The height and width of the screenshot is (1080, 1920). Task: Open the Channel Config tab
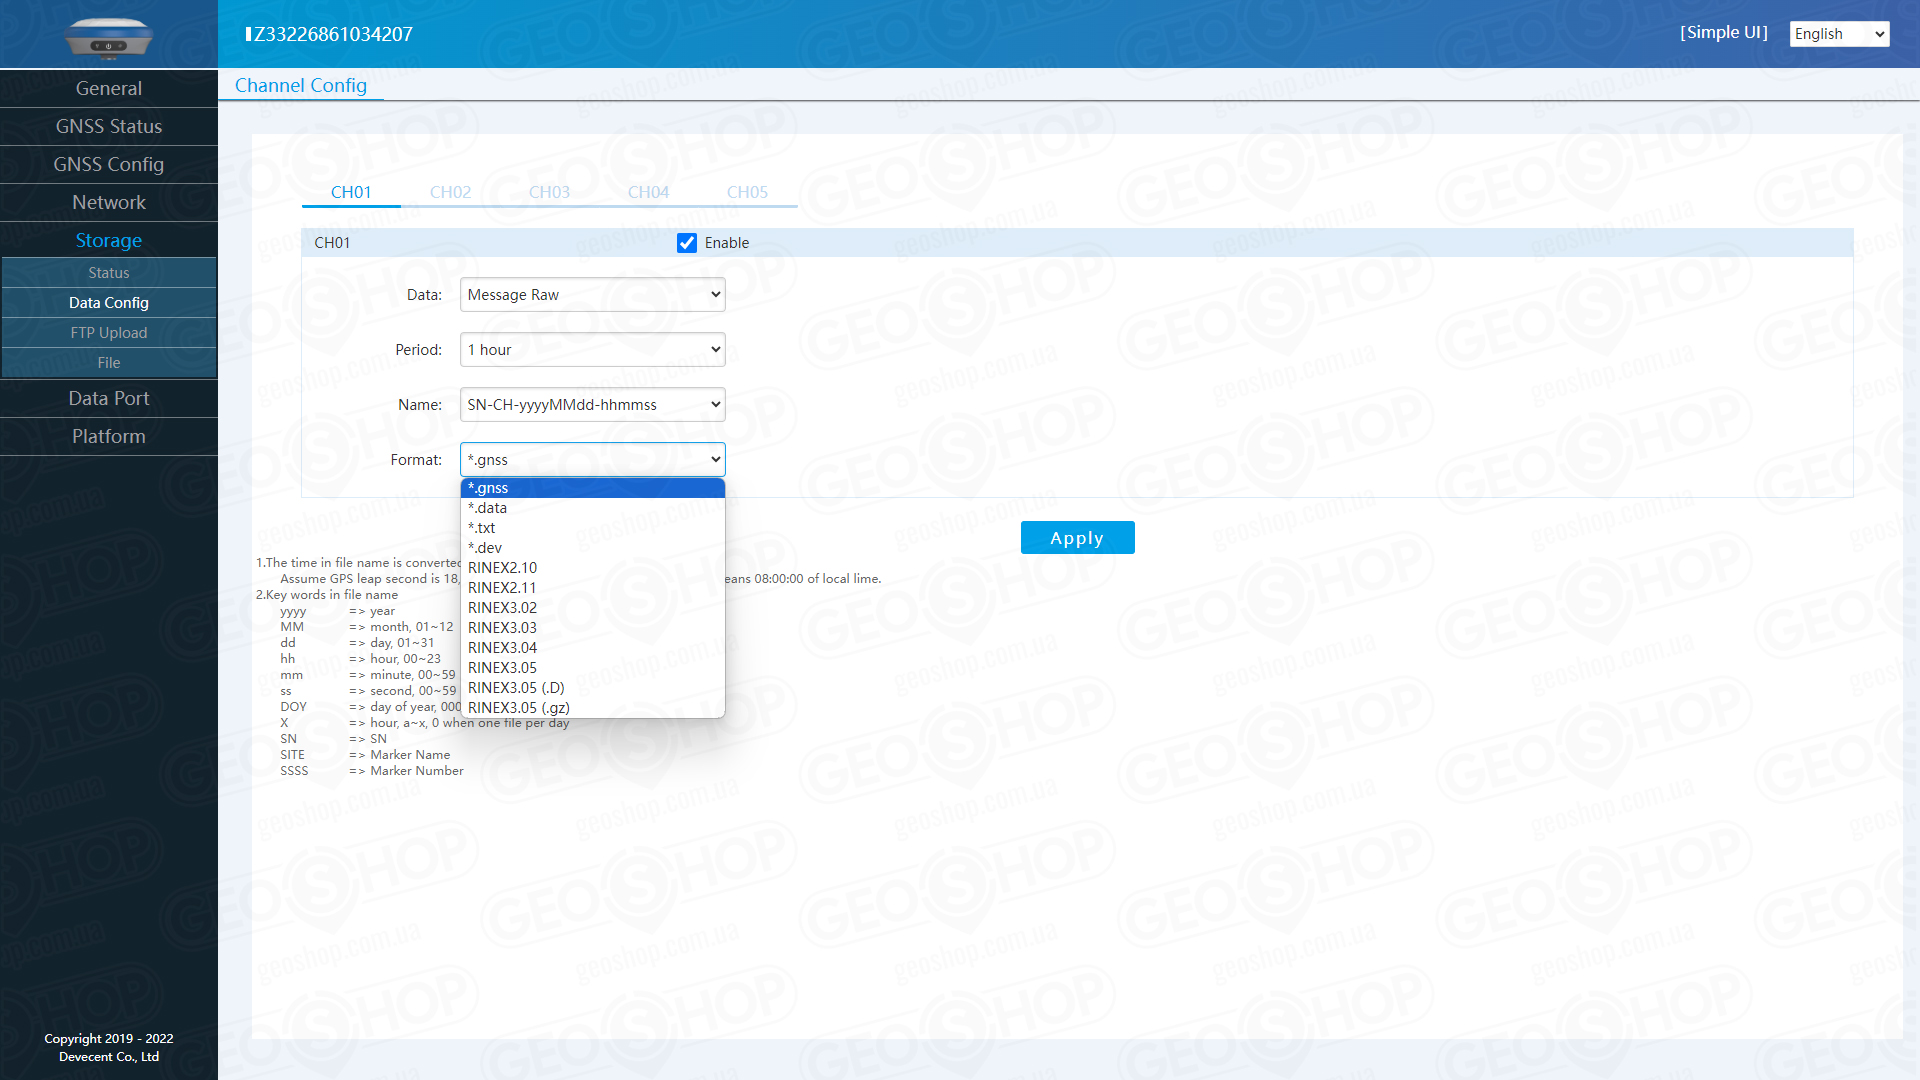(301, 85)
